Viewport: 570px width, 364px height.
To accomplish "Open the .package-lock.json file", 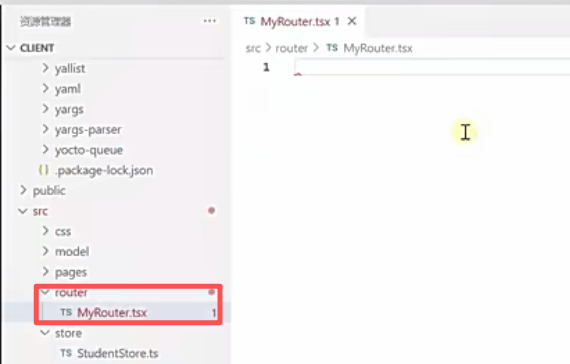I will pos(105,170).
